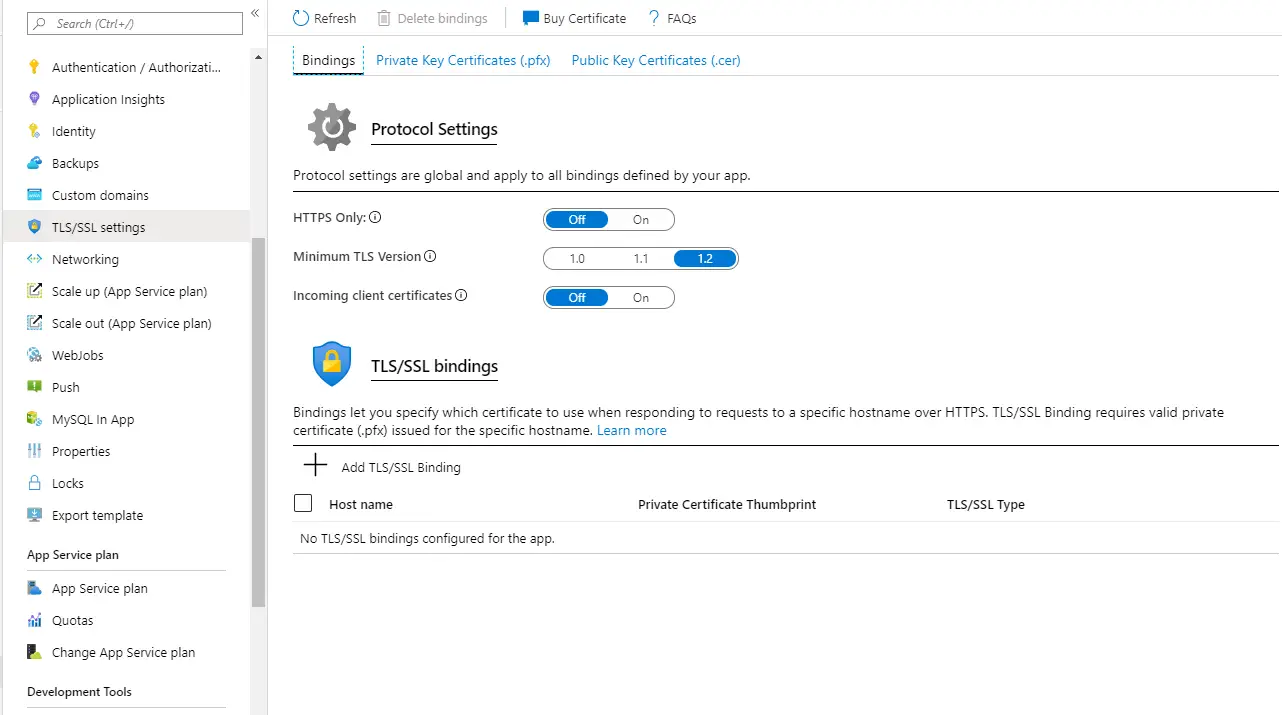Click the WebJobs sidebar icon

pos(35,355)
